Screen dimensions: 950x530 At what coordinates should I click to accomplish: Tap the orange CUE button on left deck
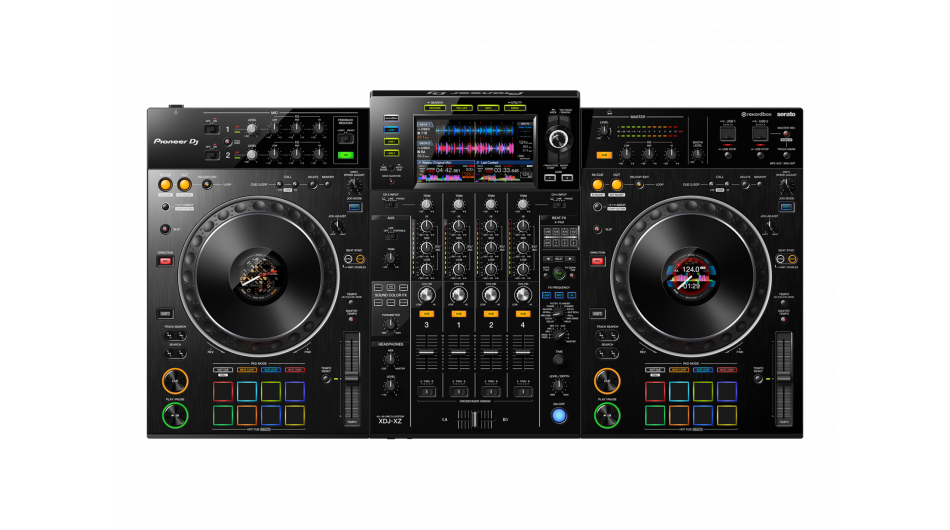pyautogui.click(x=175, y=381)
